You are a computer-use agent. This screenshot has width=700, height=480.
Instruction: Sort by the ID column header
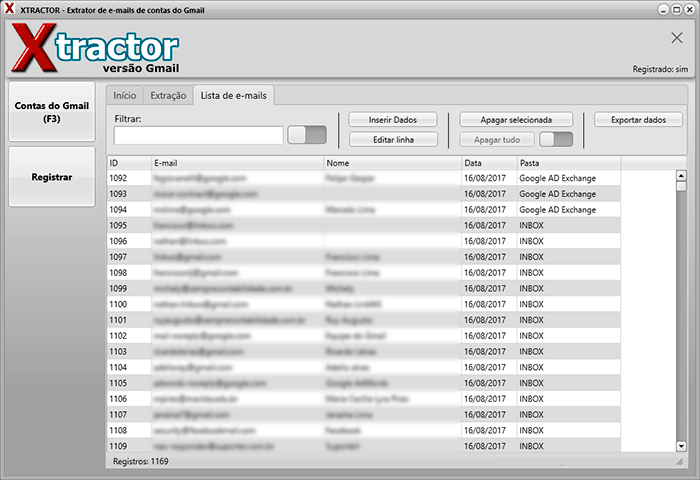pos(129,163)
